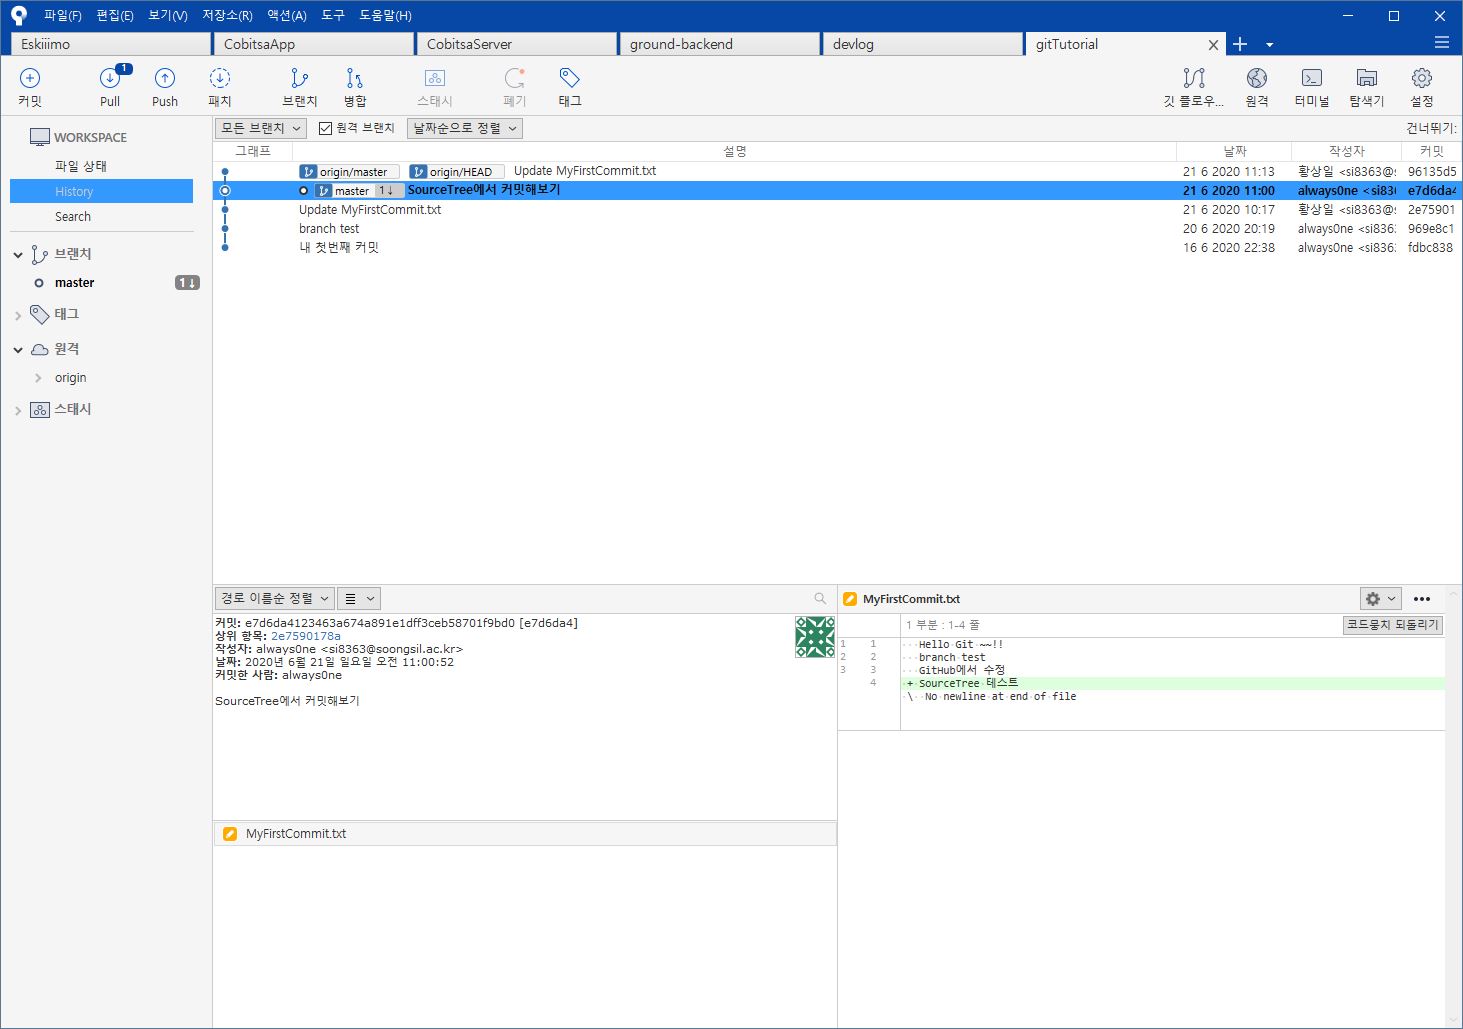Close the gitTutorial tab
The height and width of the screenshot is (1029, 1463).
point(1213,45)
